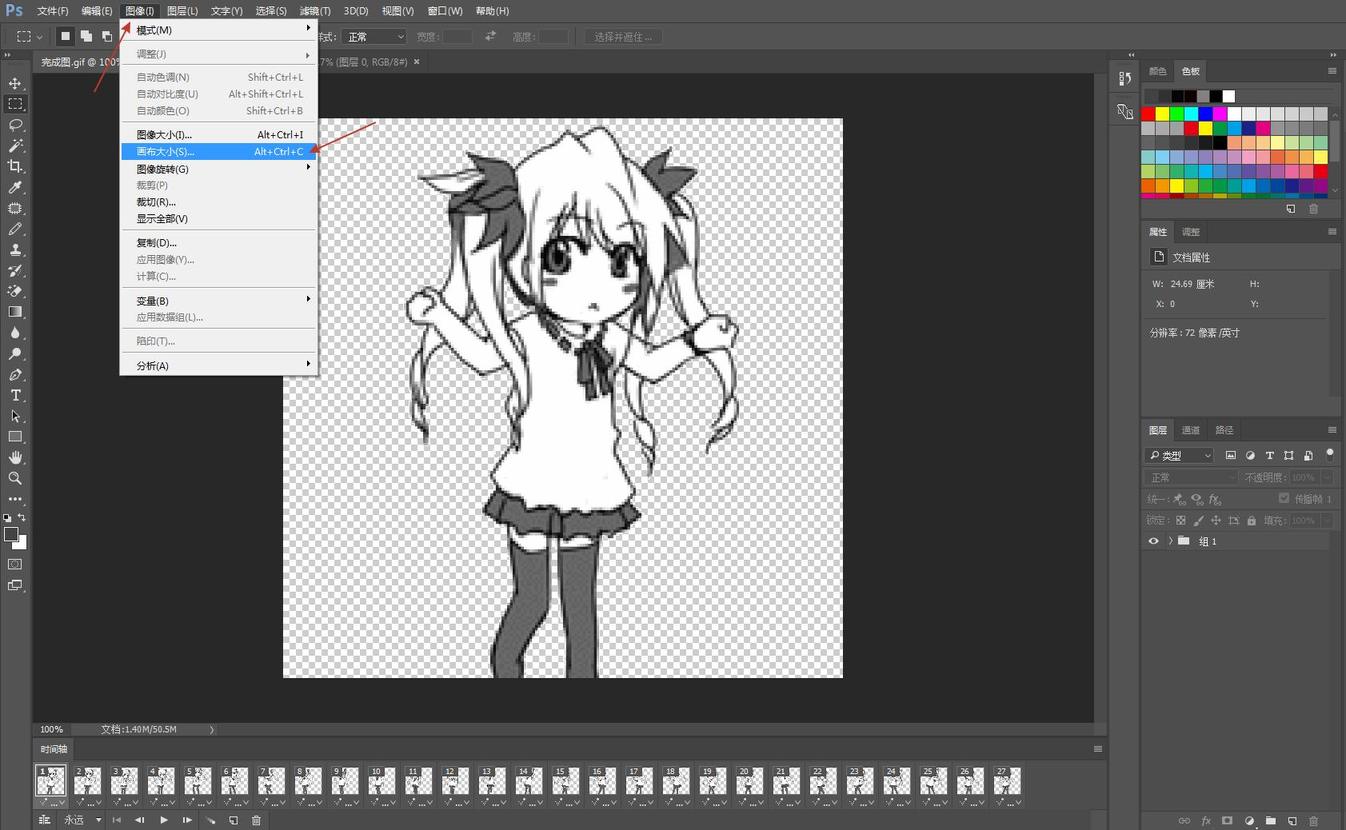
Task: Select the Move tool
Action: click(x=15, y=83)
